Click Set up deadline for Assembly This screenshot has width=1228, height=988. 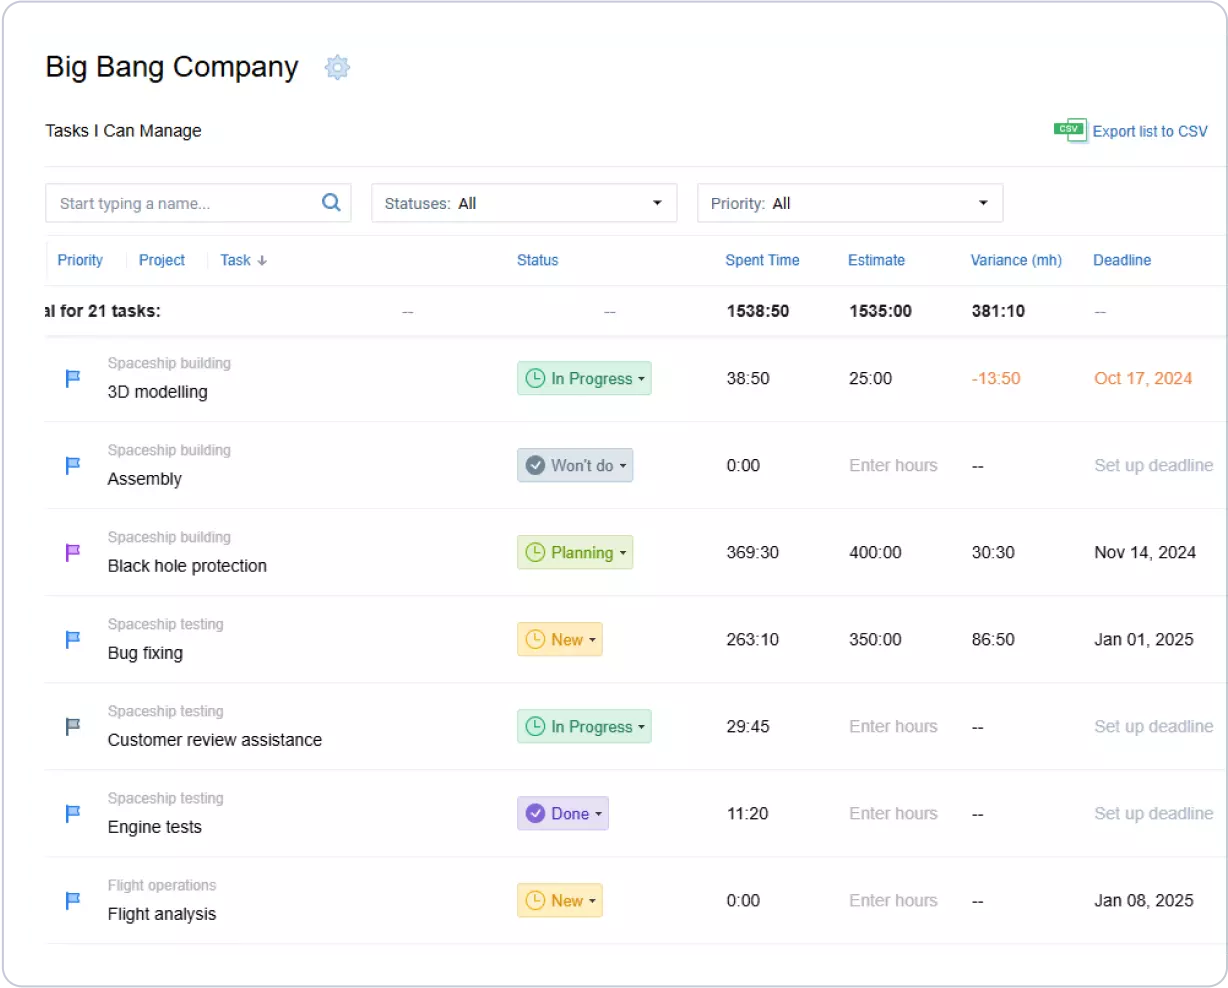(x=1153, y=465)
